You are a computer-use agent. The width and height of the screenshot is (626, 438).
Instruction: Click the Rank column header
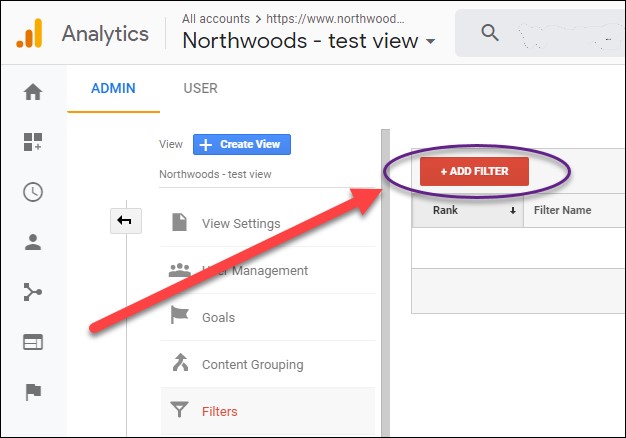click(468, 210)
